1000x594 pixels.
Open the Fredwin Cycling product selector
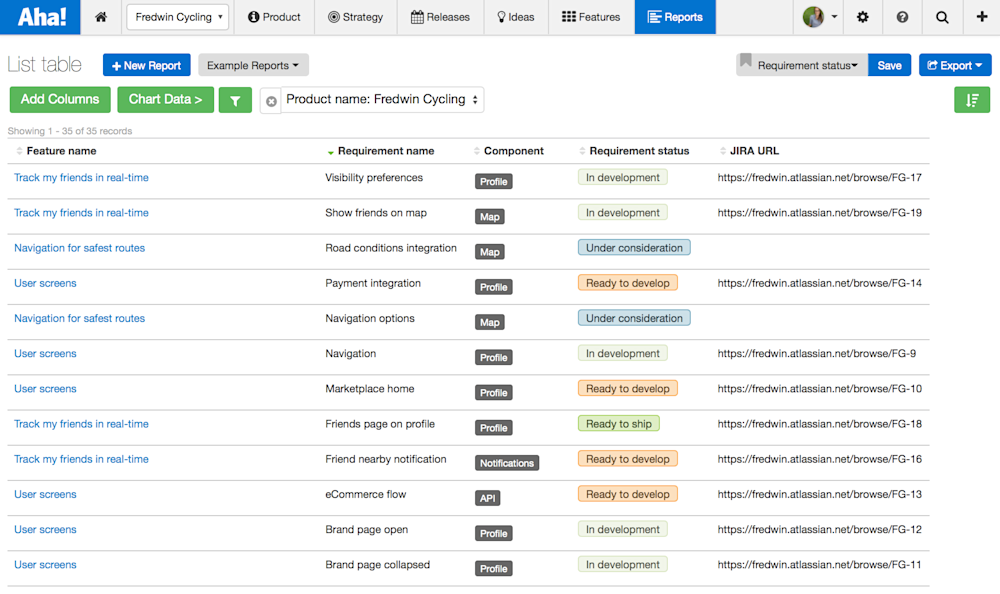177,17
